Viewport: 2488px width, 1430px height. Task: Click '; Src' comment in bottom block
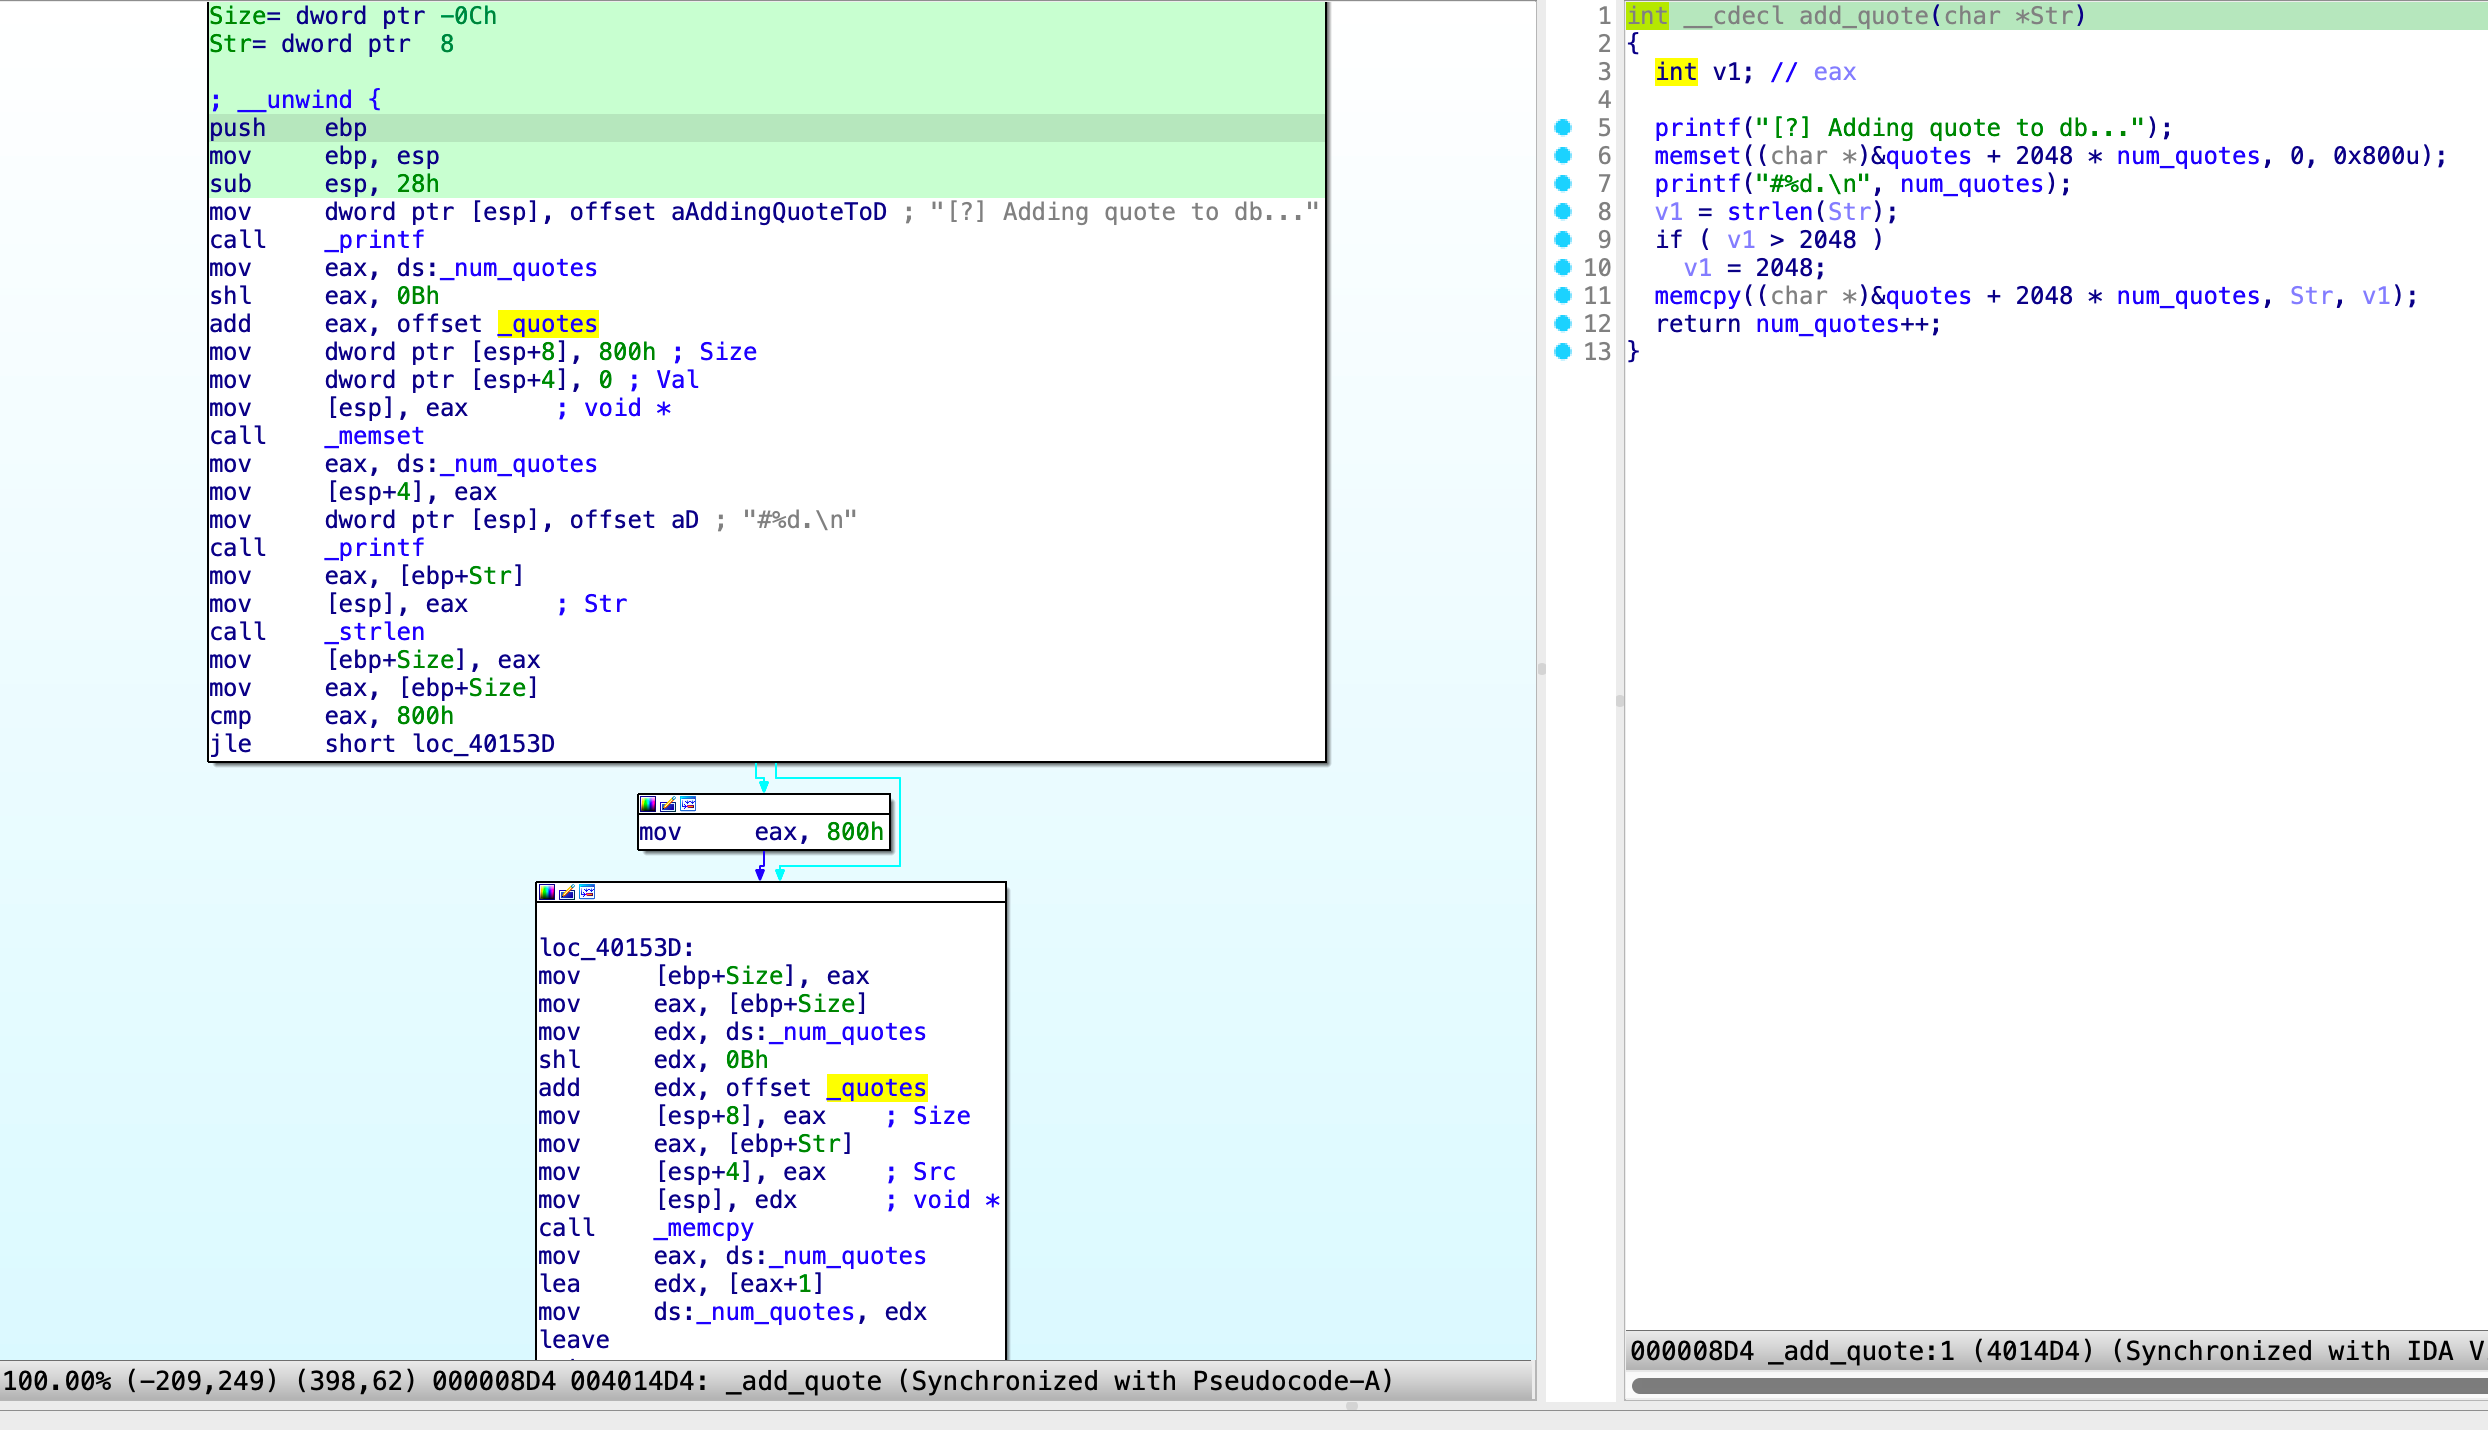920,1172
